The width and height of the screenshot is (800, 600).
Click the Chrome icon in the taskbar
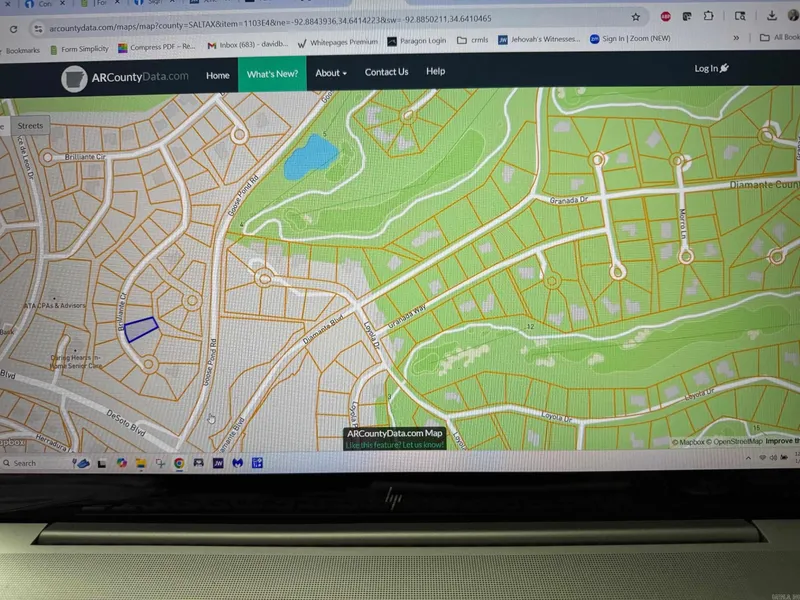[179, 463]
